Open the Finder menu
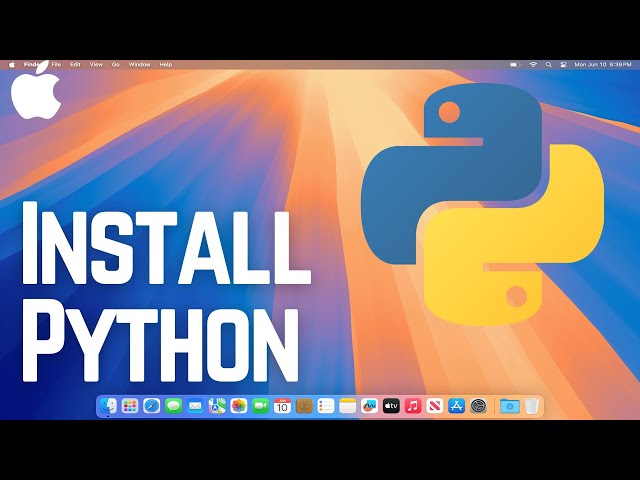The height and width of the screenshot is (480, 640). 31,64
